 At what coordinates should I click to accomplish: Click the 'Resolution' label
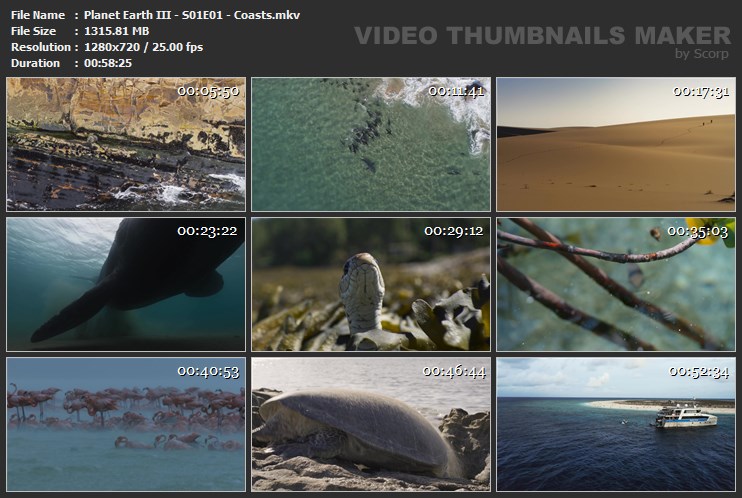(x=41, y=47)
